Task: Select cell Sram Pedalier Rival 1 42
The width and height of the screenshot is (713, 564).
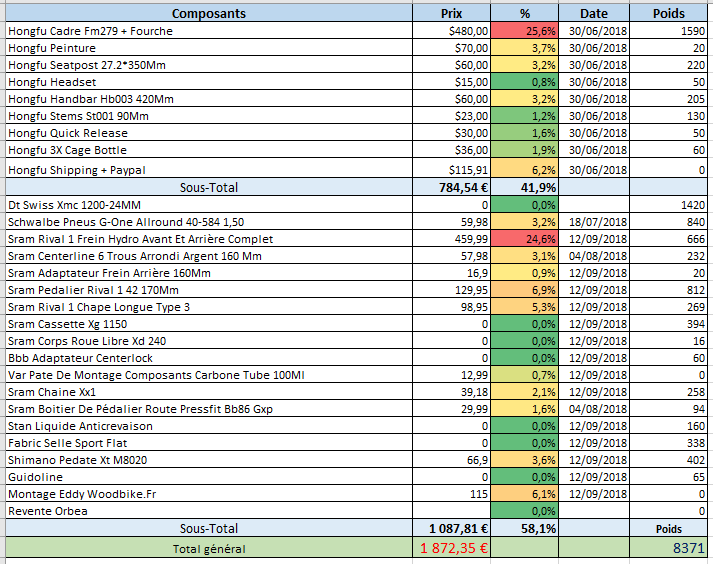Action: click(x=209, y=290)
